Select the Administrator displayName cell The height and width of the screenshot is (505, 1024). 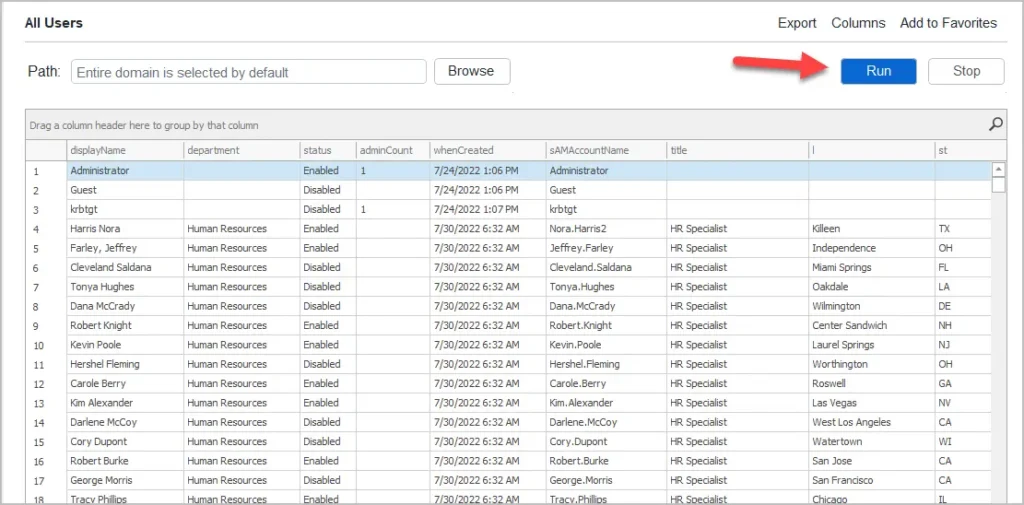coord(125,171)
